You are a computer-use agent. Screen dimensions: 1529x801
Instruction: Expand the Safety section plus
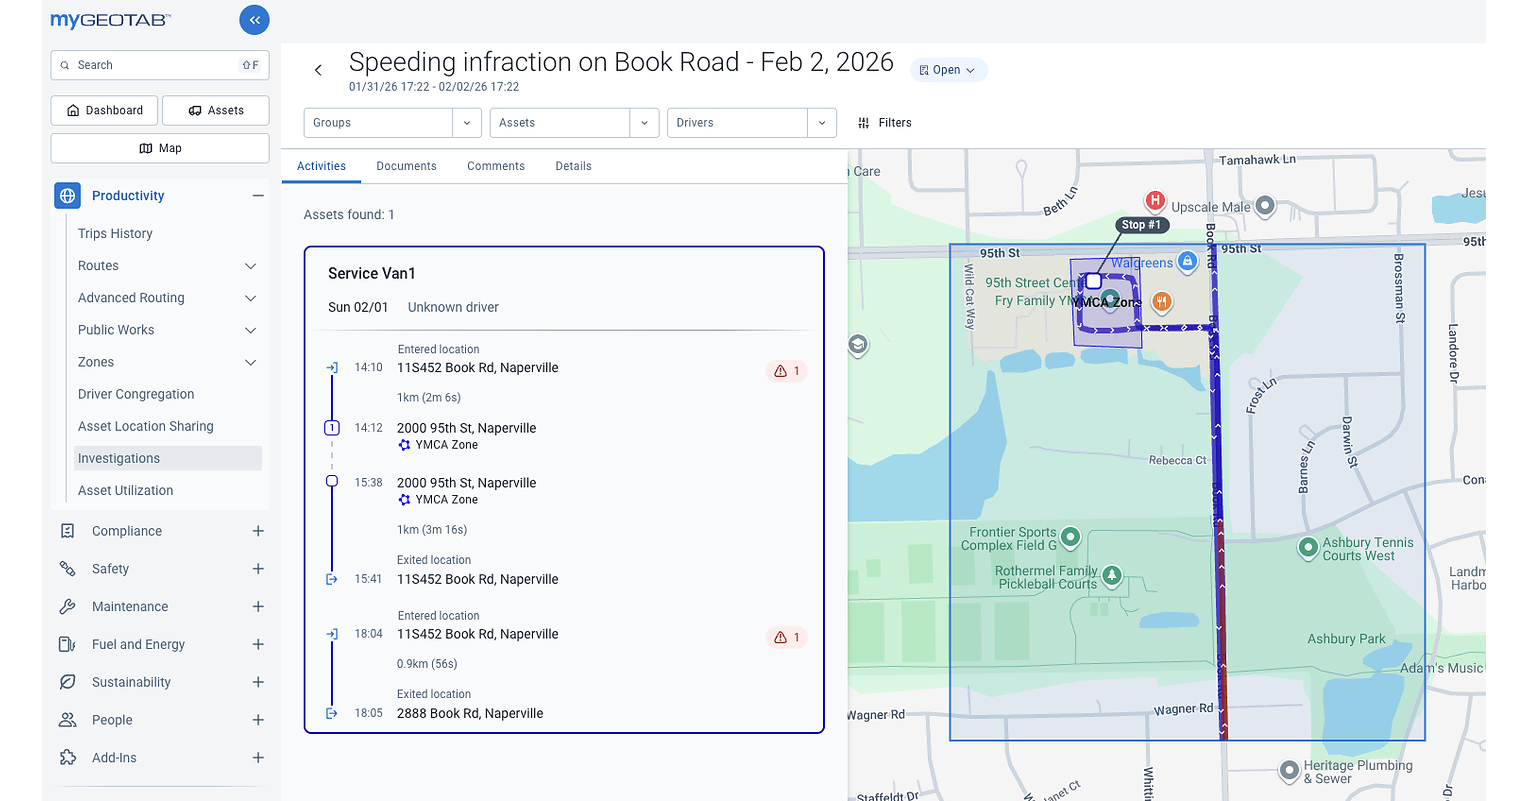point(258,569)
